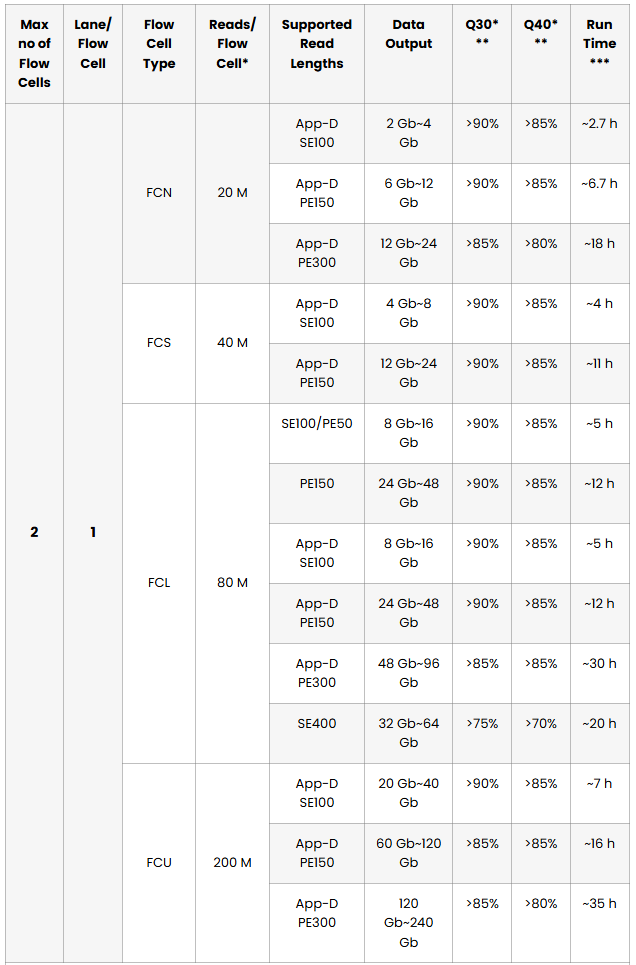Select the 120 Gb~240 Gb data output cell
The image size is (636, 965).
pyautogui.click(x=408, y=923)
